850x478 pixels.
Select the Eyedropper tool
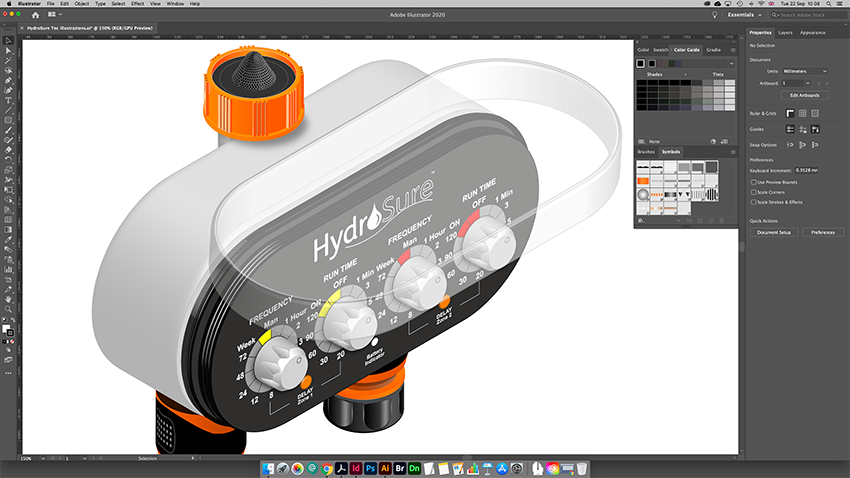point(8,240)
